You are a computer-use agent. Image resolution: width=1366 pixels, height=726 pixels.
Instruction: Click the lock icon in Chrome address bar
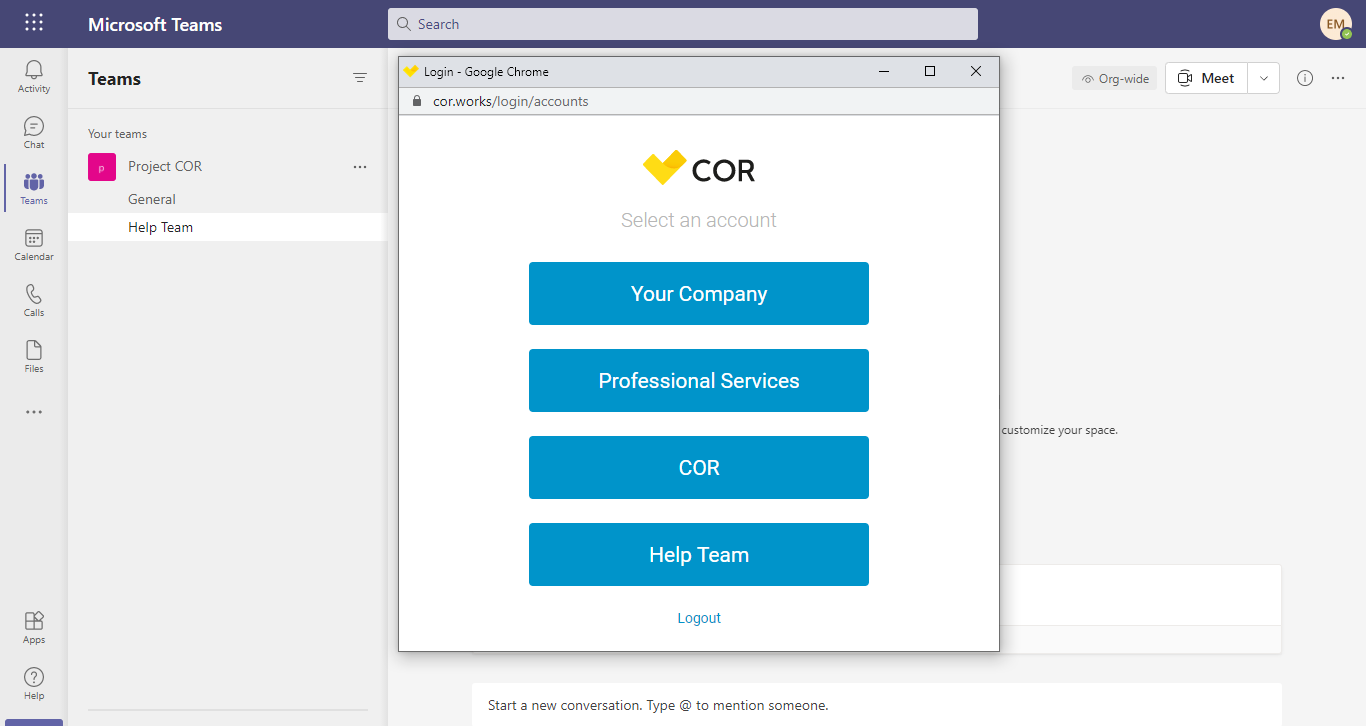pos(418,101)
